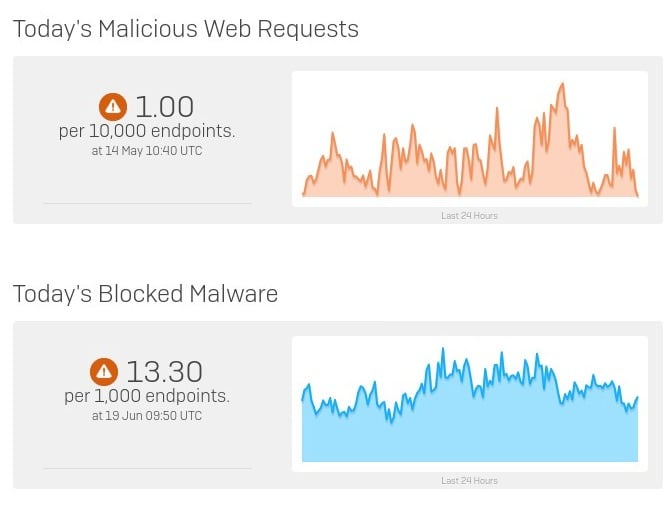Click 'Last 24 Hours' label under orange chart

click(469, 216)
